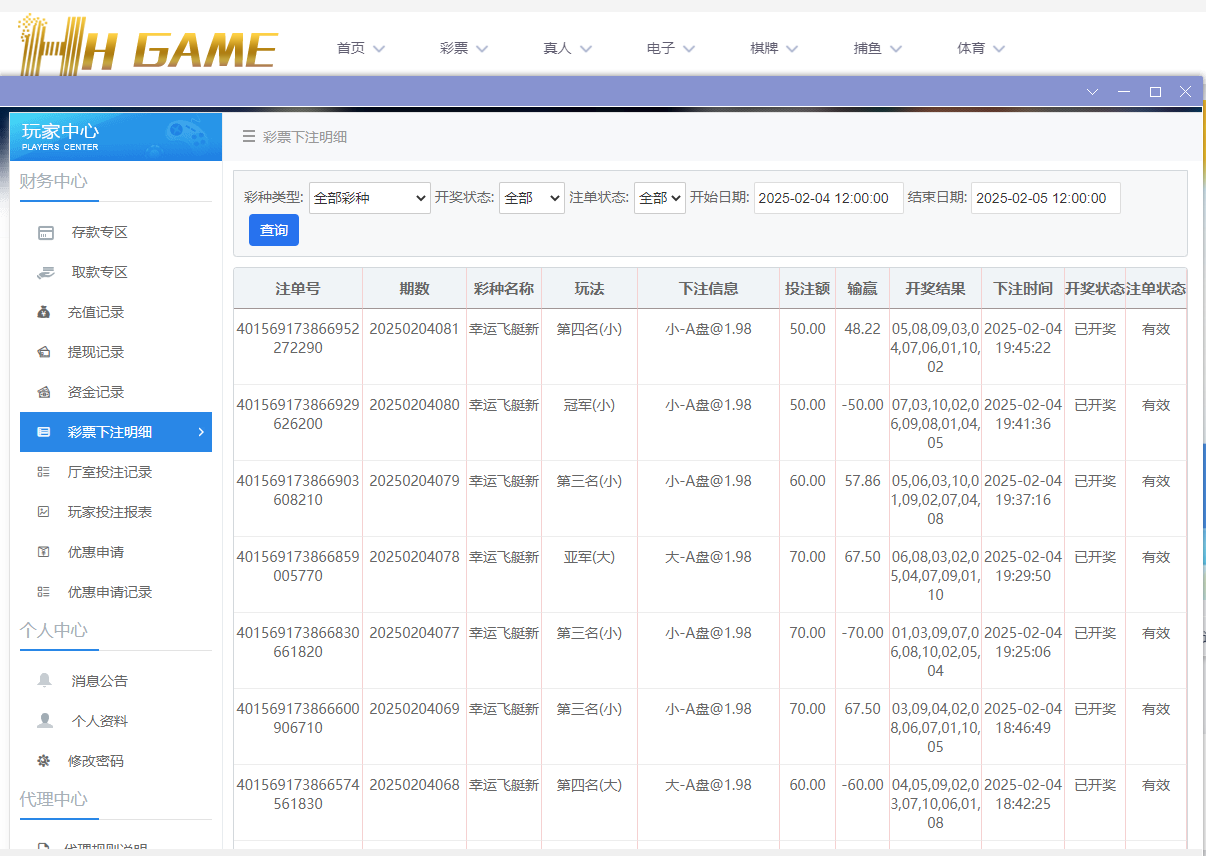The height and width of the screenshot is (856, 1206).
Task: Click the 结束日期 end date field
Action: pos(1045,198)
